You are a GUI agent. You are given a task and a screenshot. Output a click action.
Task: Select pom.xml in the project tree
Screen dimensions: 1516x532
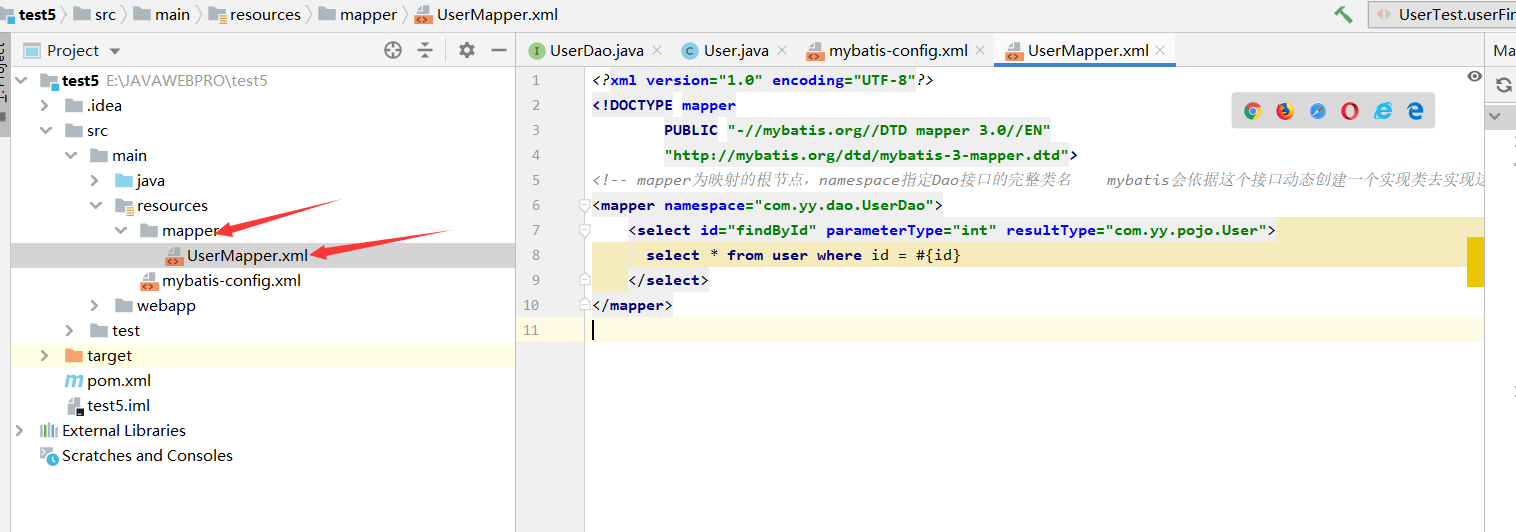[118, 381]
